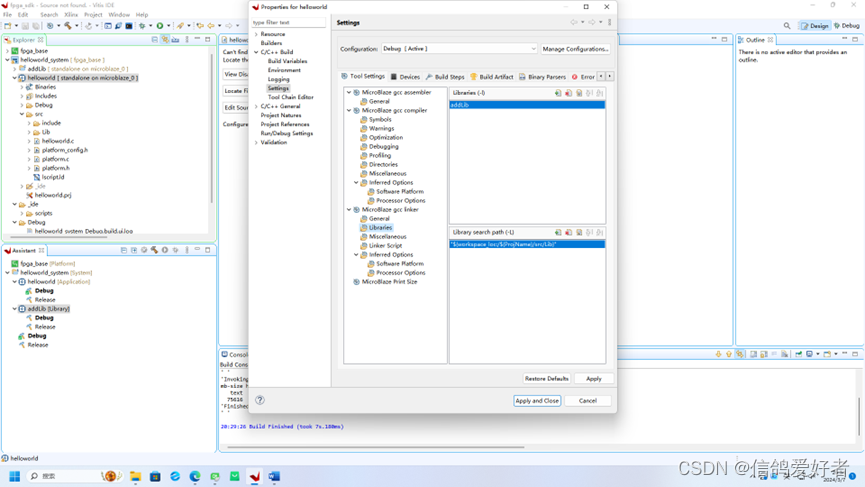Click the Vitis icon on the taskbar
Image resolution: width=865 pixels, height=487 pixels.
click(x=255, y=477)
